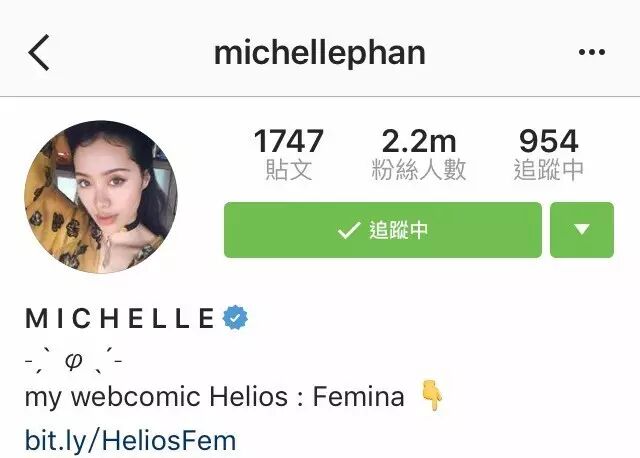The width and height of the screenshot is (640, 458).
Task: Tap the 粉絲人數 followers label
Action: point(419,169)
